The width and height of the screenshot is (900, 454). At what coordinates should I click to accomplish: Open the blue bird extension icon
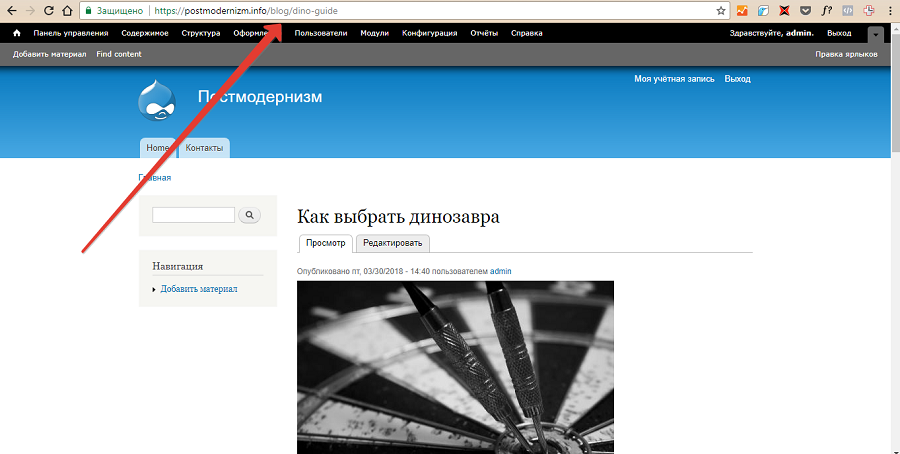tap(763, 10)
